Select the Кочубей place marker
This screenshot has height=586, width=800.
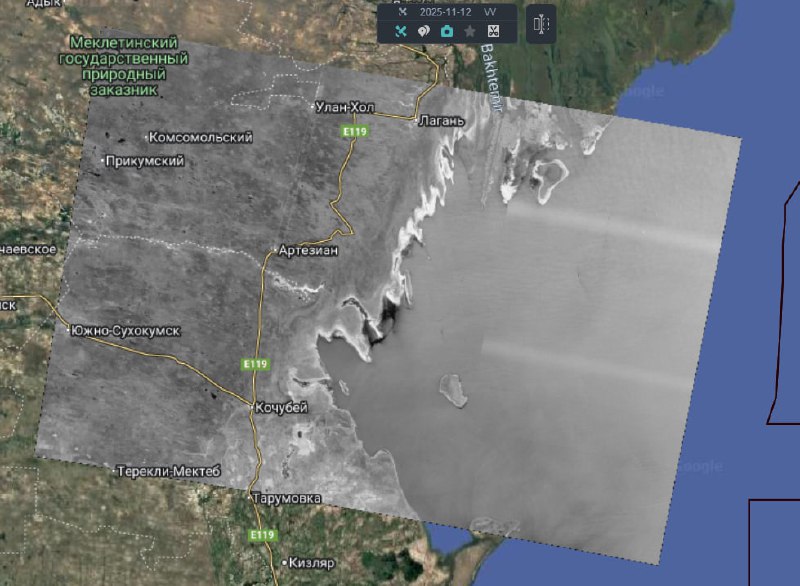click(x=250, y=407)
